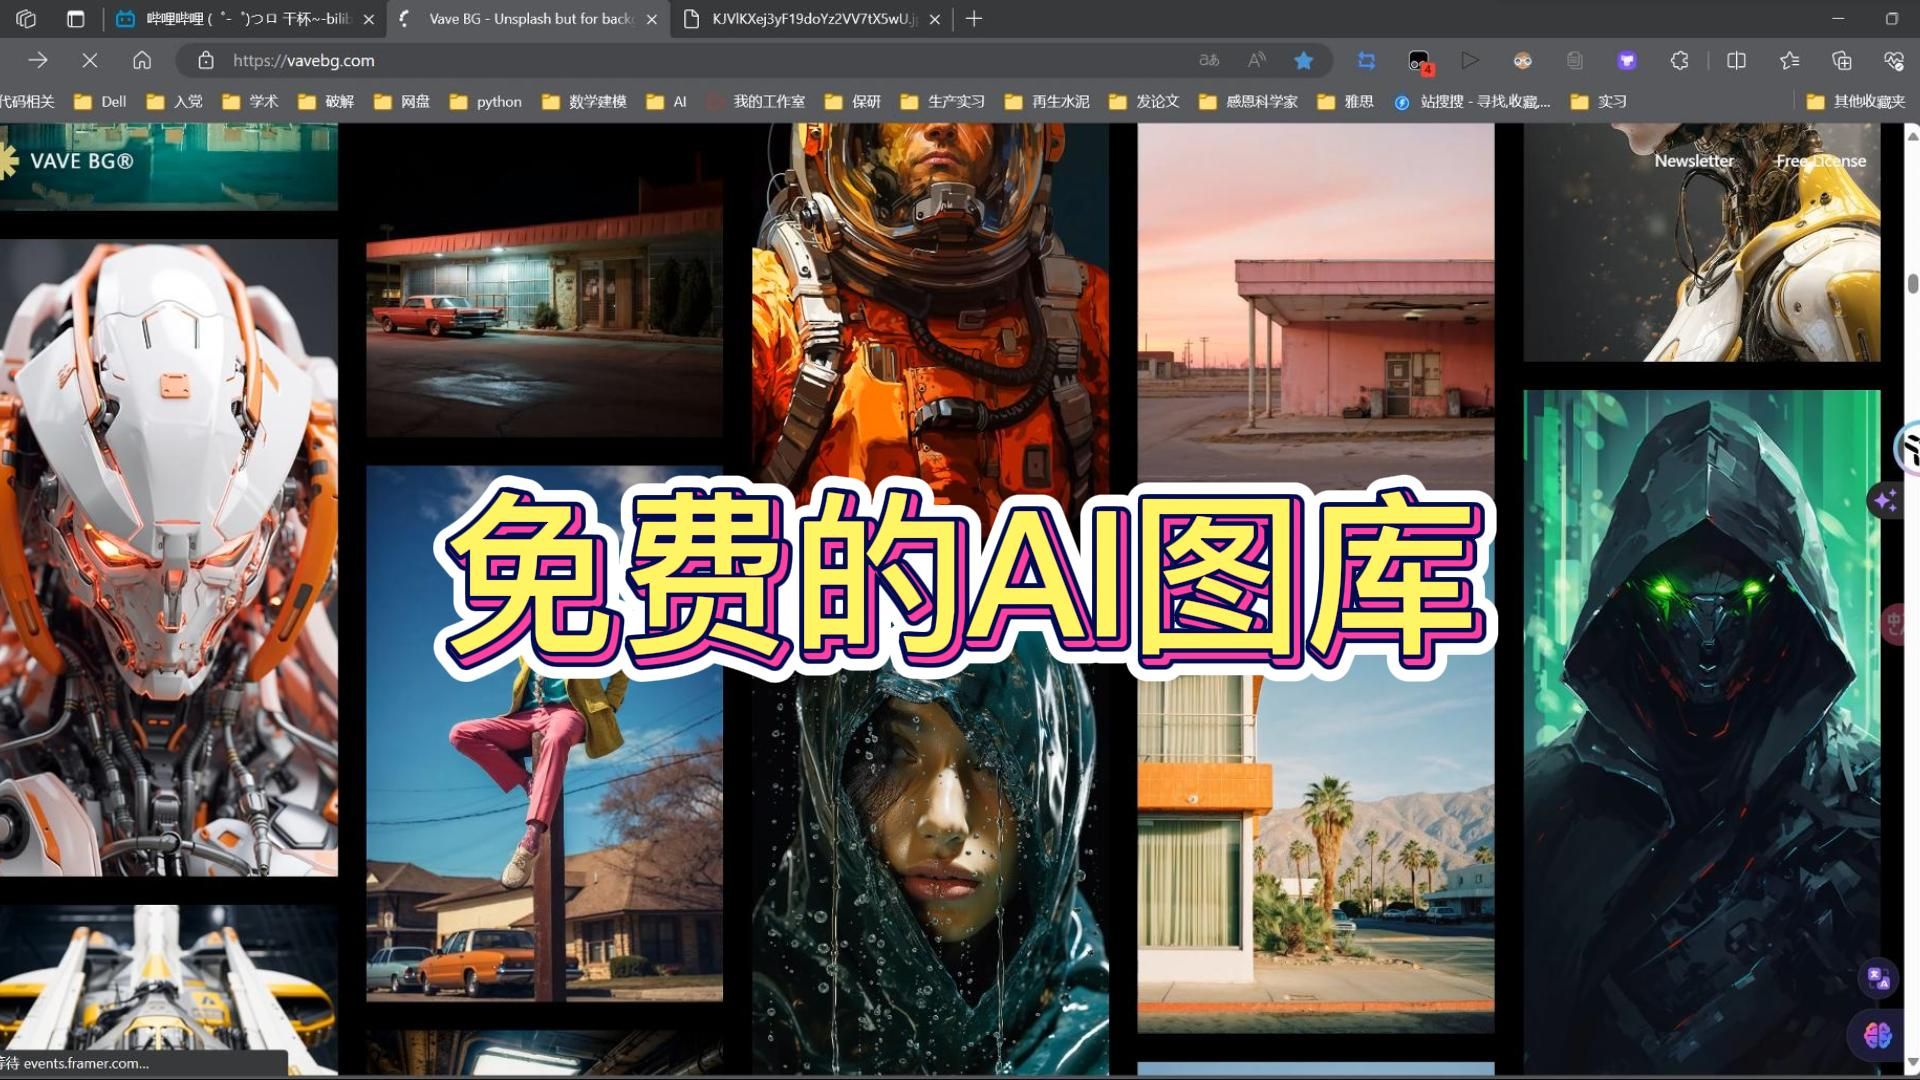Screen dimensions: 1920x1080
Task: Open the Collections icon
Action: pyautogui.click(x=1841, y=61)
